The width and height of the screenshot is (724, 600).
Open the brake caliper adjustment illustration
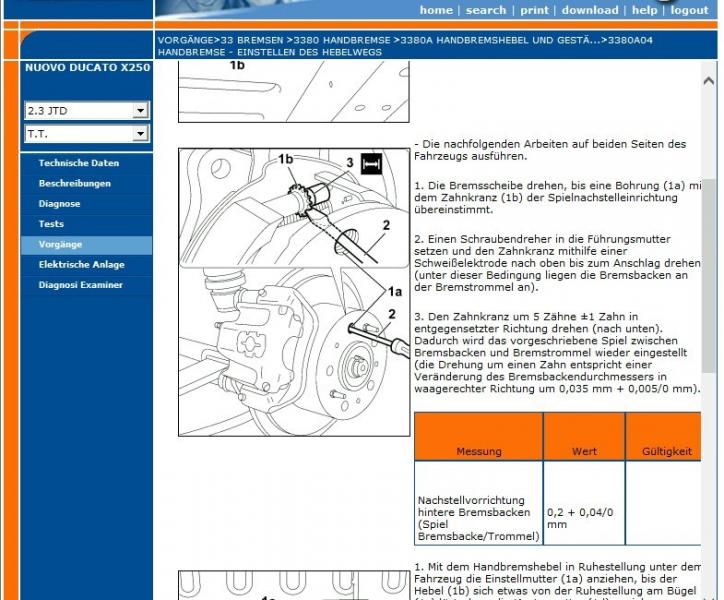(x=293, y=292)
